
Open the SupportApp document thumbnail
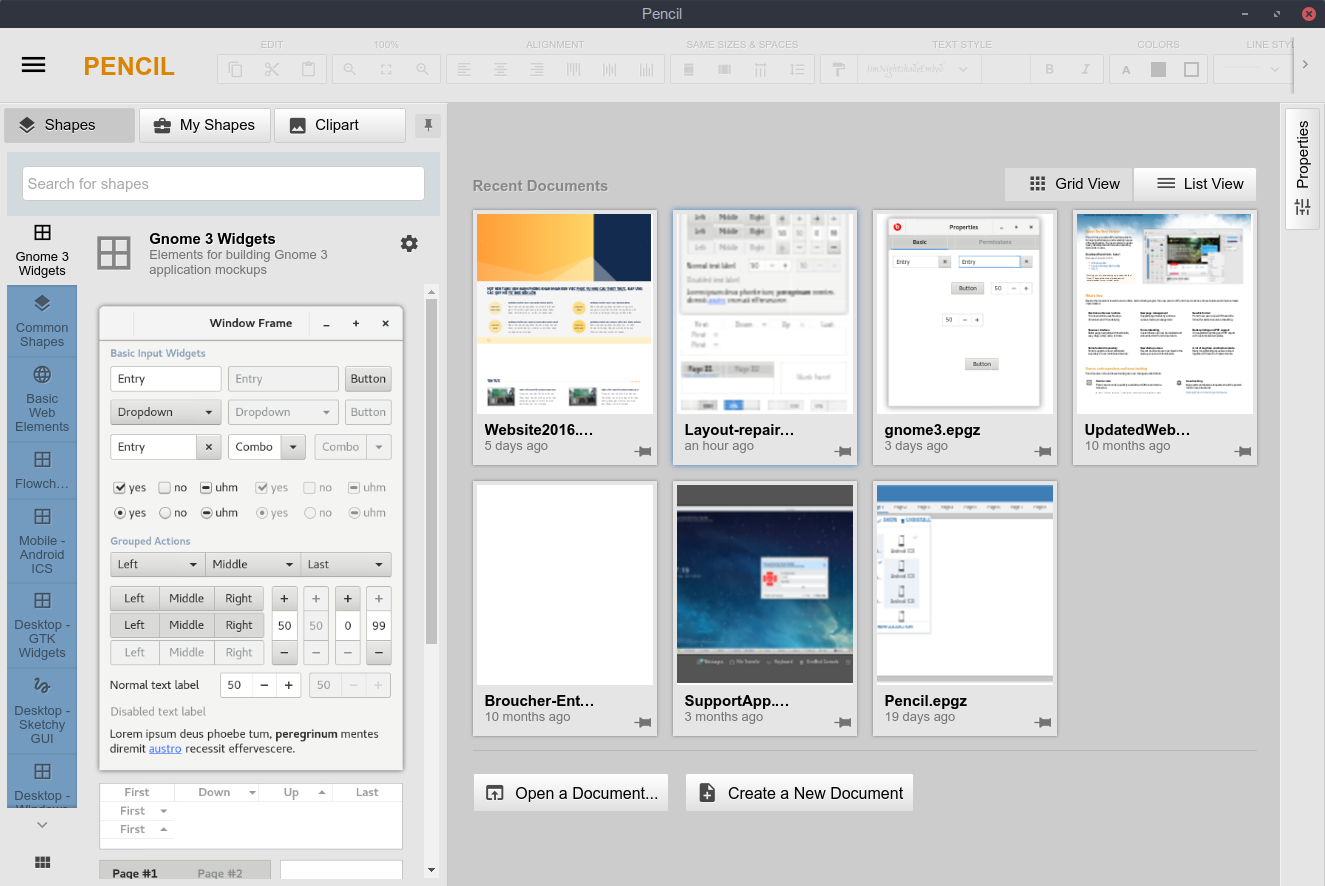click(765, 584)
